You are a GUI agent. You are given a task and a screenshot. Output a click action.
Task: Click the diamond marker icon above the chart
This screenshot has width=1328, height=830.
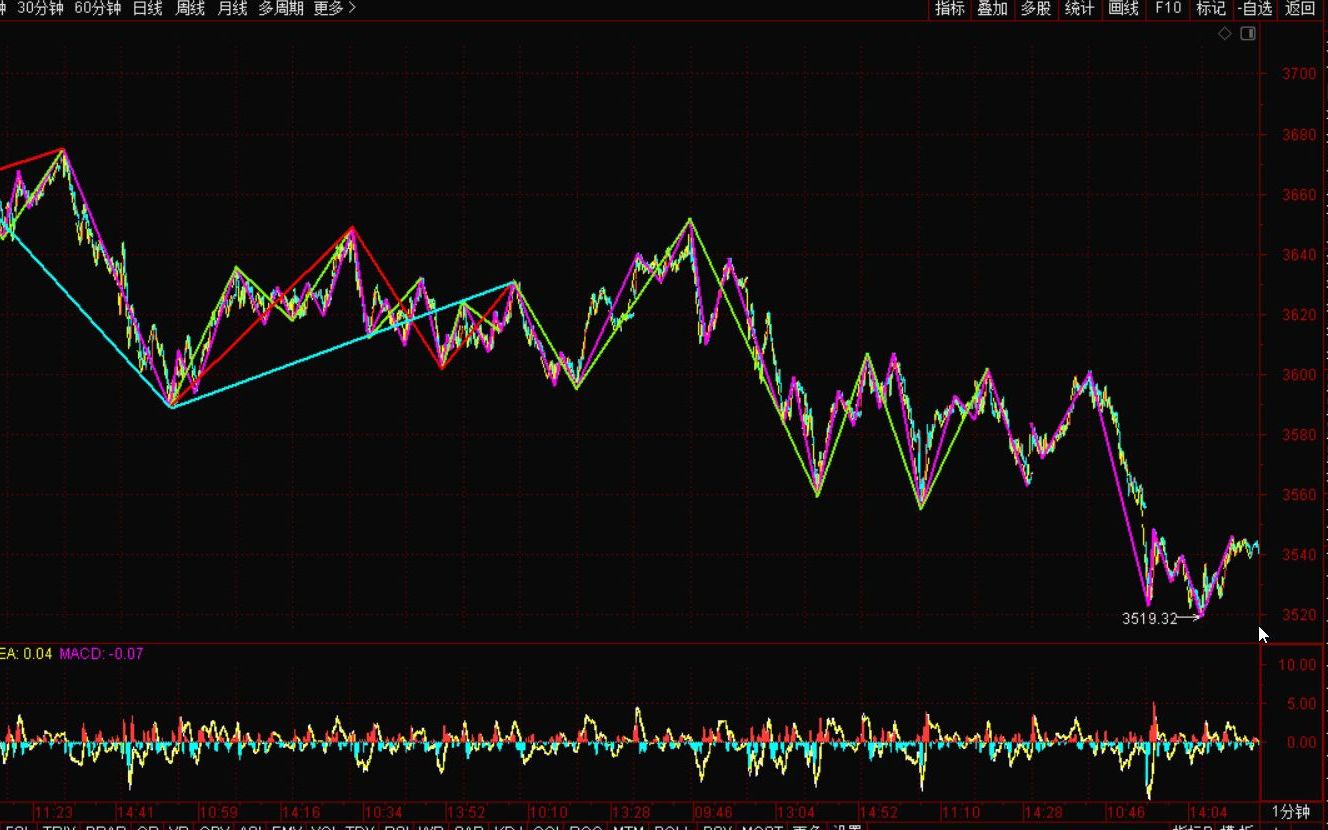pyautogui.click(x=1225, y=34)
